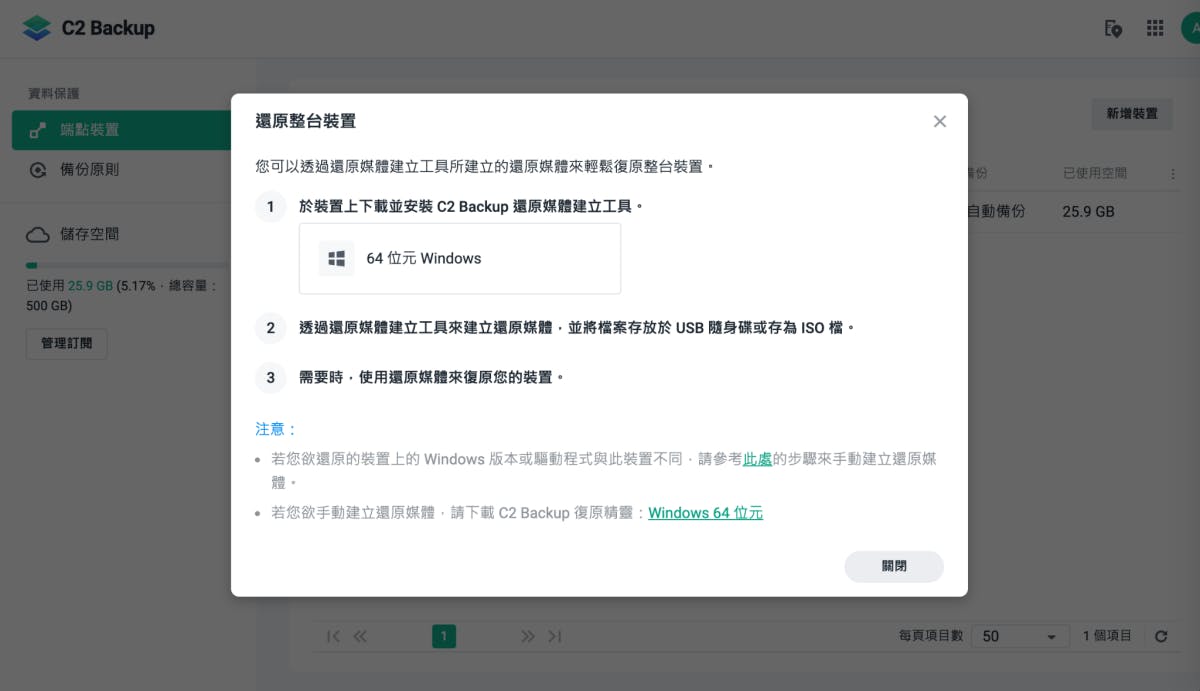Click the 關閉 button
The width and height of the screenshot is (1200, 691).
[894, 566]
